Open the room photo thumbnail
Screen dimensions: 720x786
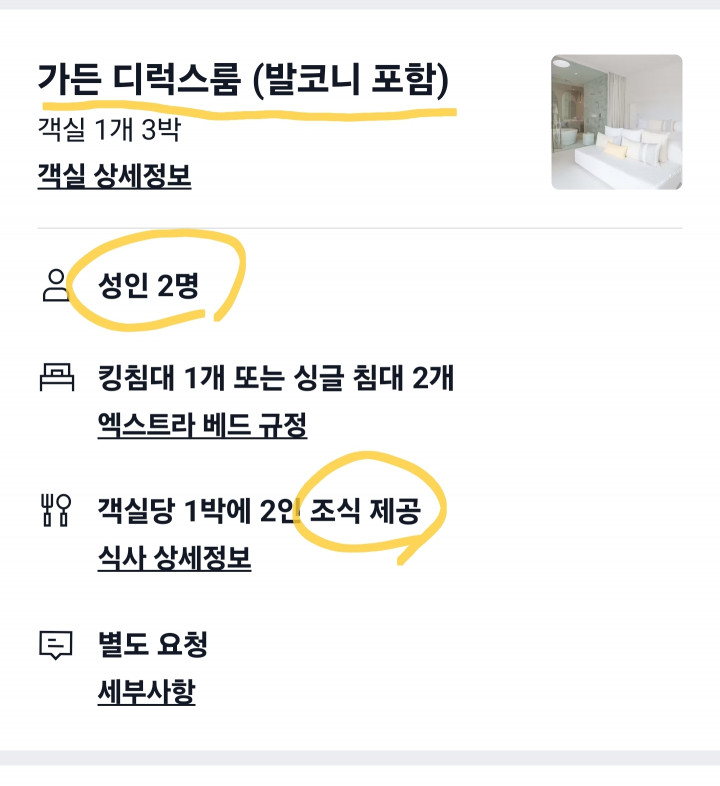(x=616, y=122)
